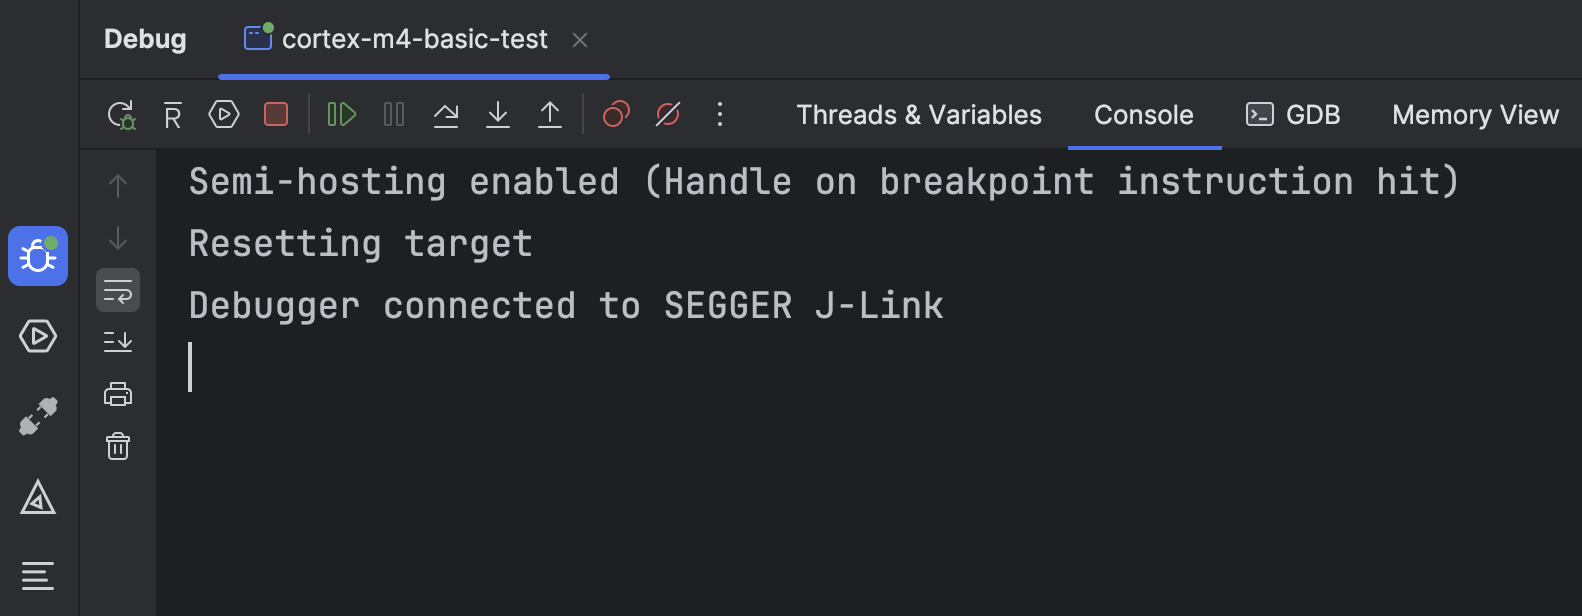Viewport: 1582px width, 616px height.
Task: Step into the function call
Action: pos(497,114)
